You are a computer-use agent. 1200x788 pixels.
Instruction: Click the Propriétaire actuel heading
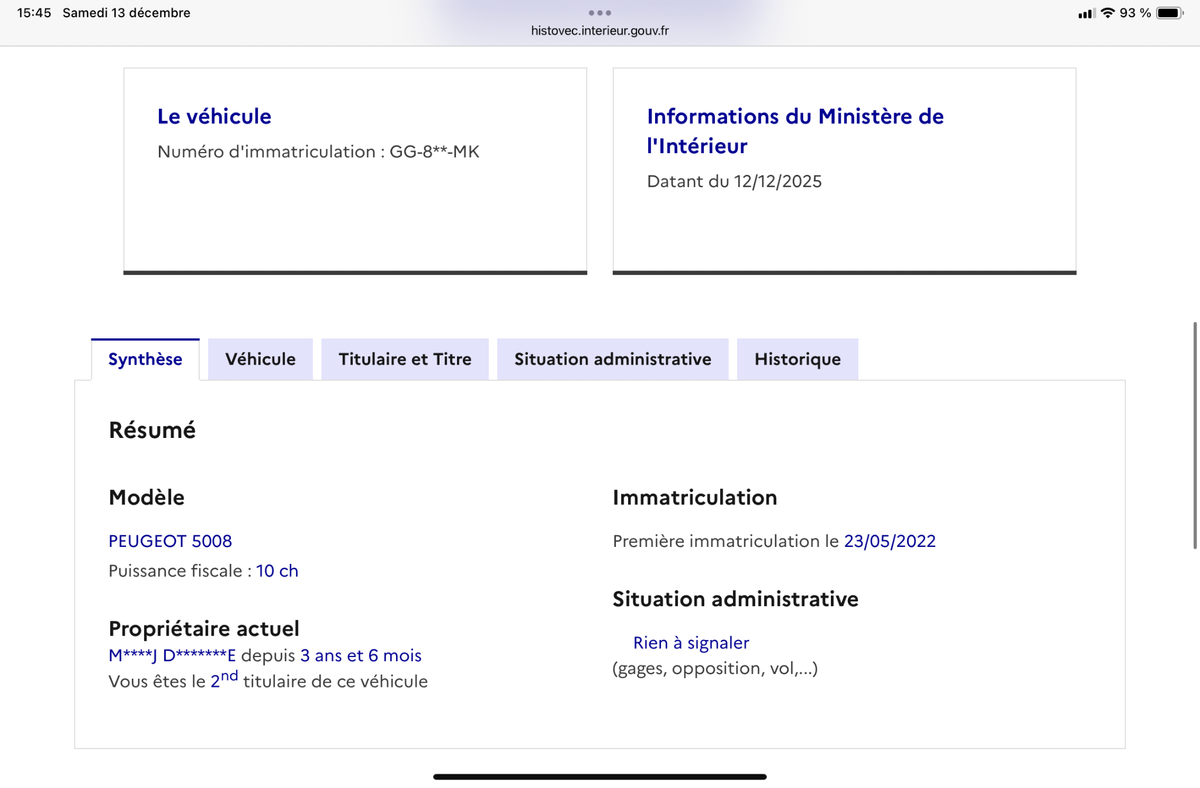(204, 629)
